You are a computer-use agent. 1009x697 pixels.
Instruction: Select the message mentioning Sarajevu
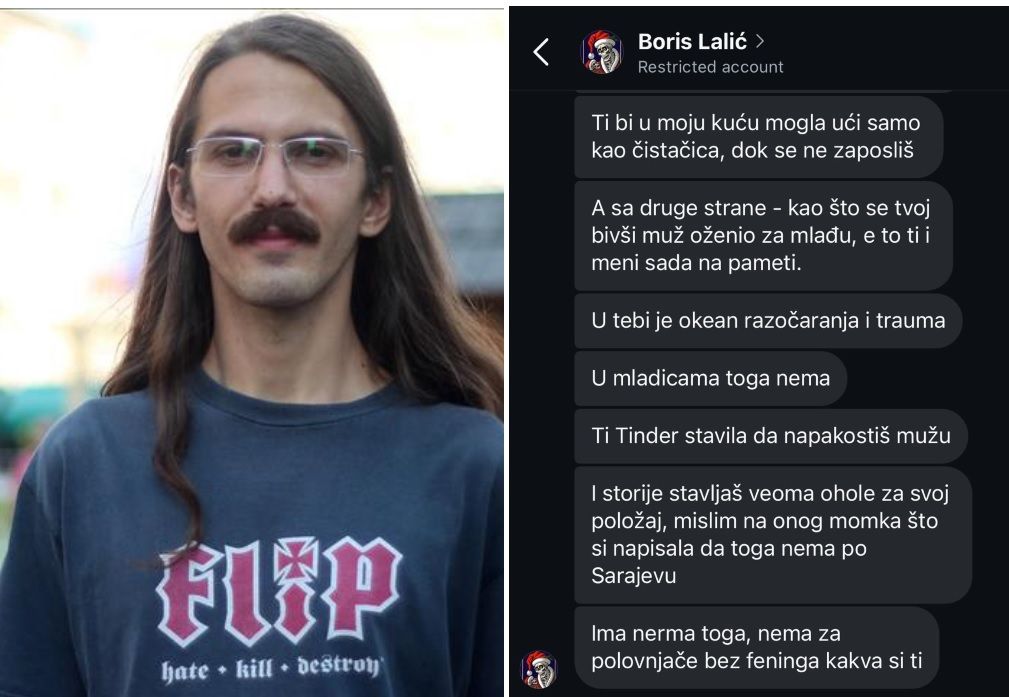click(x=773, y=535)
